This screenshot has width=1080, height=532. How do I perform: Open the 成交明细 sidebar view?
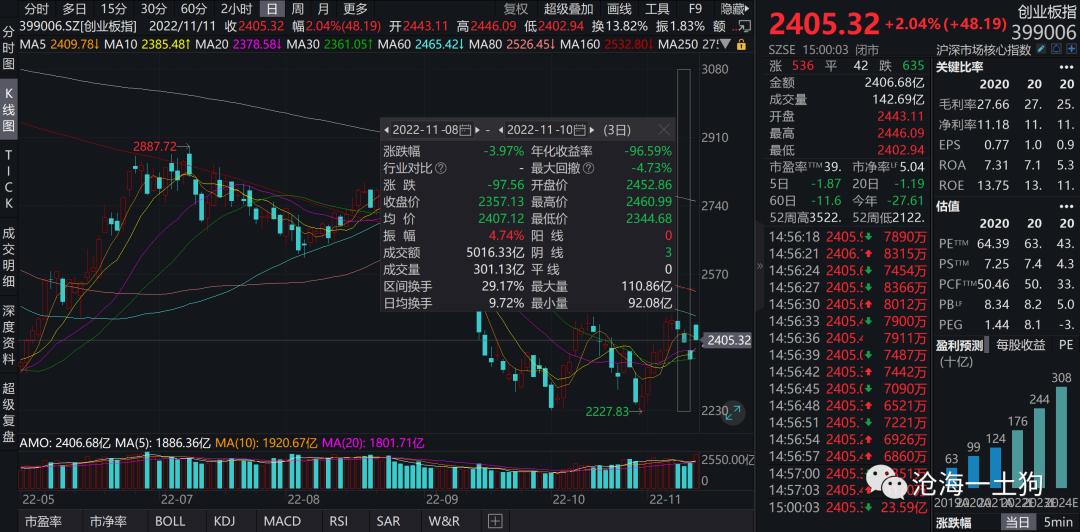[x=9, y=257]
